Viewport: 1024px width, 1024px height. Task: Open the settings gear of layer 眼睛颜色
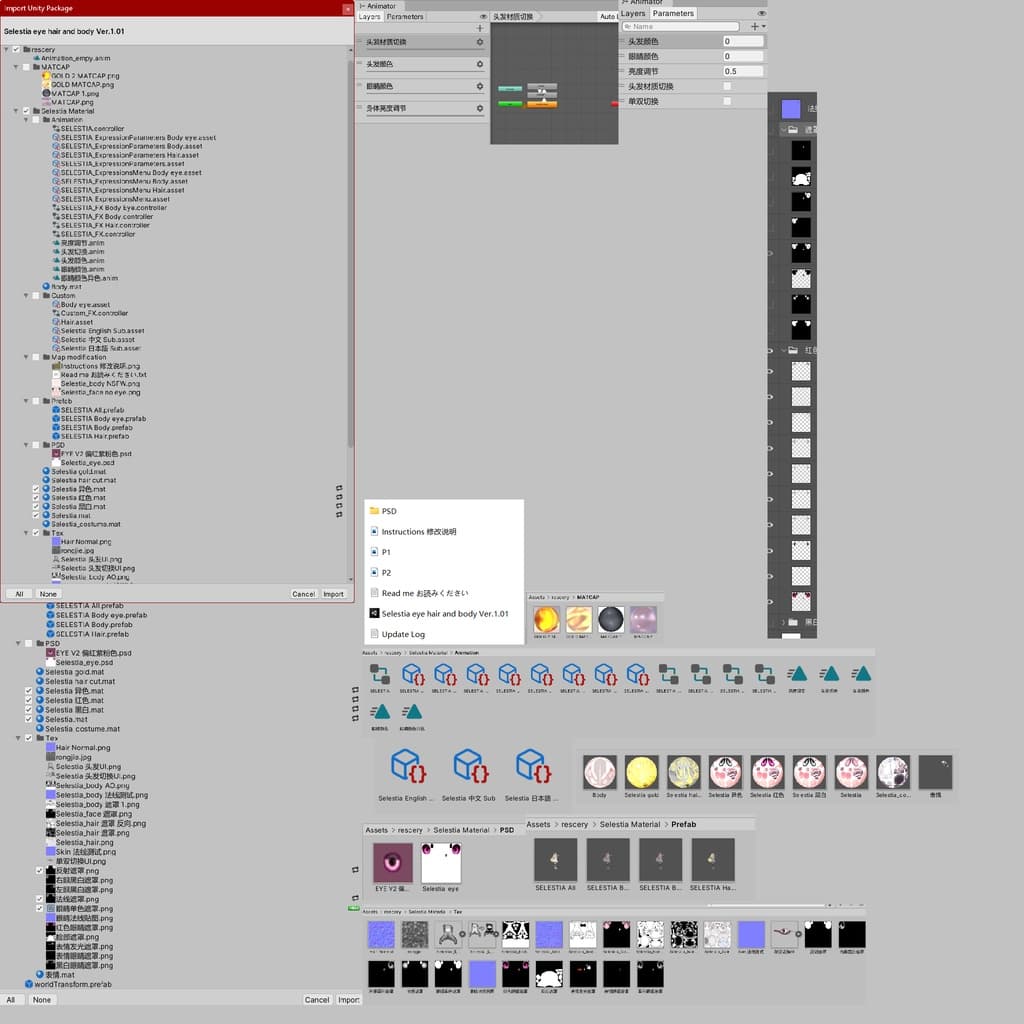[x=479, y=86]
